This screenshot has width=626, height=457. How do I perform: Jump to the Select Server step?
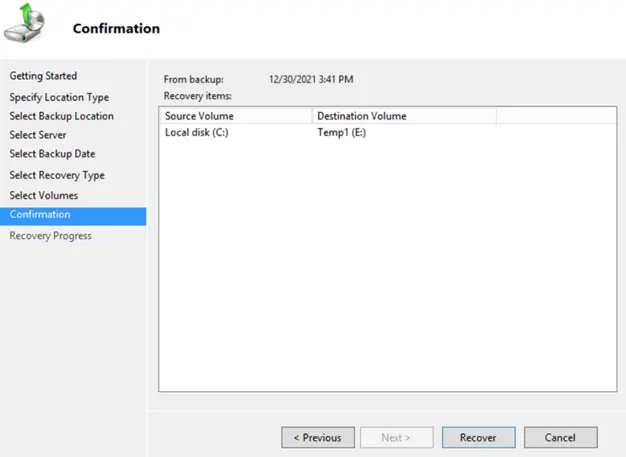click(38, 135)
